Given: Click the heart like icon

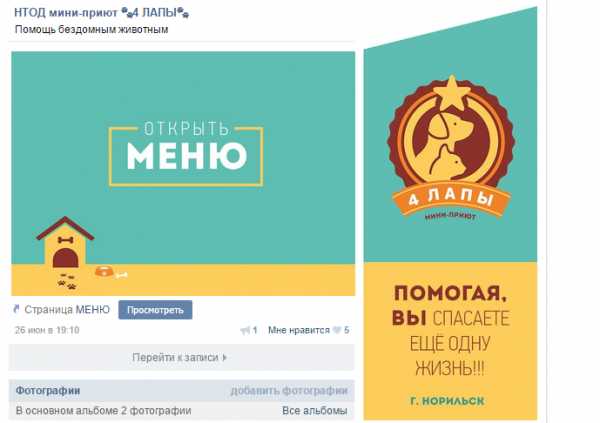Looking at the screenshot, I should click(337, 330).
